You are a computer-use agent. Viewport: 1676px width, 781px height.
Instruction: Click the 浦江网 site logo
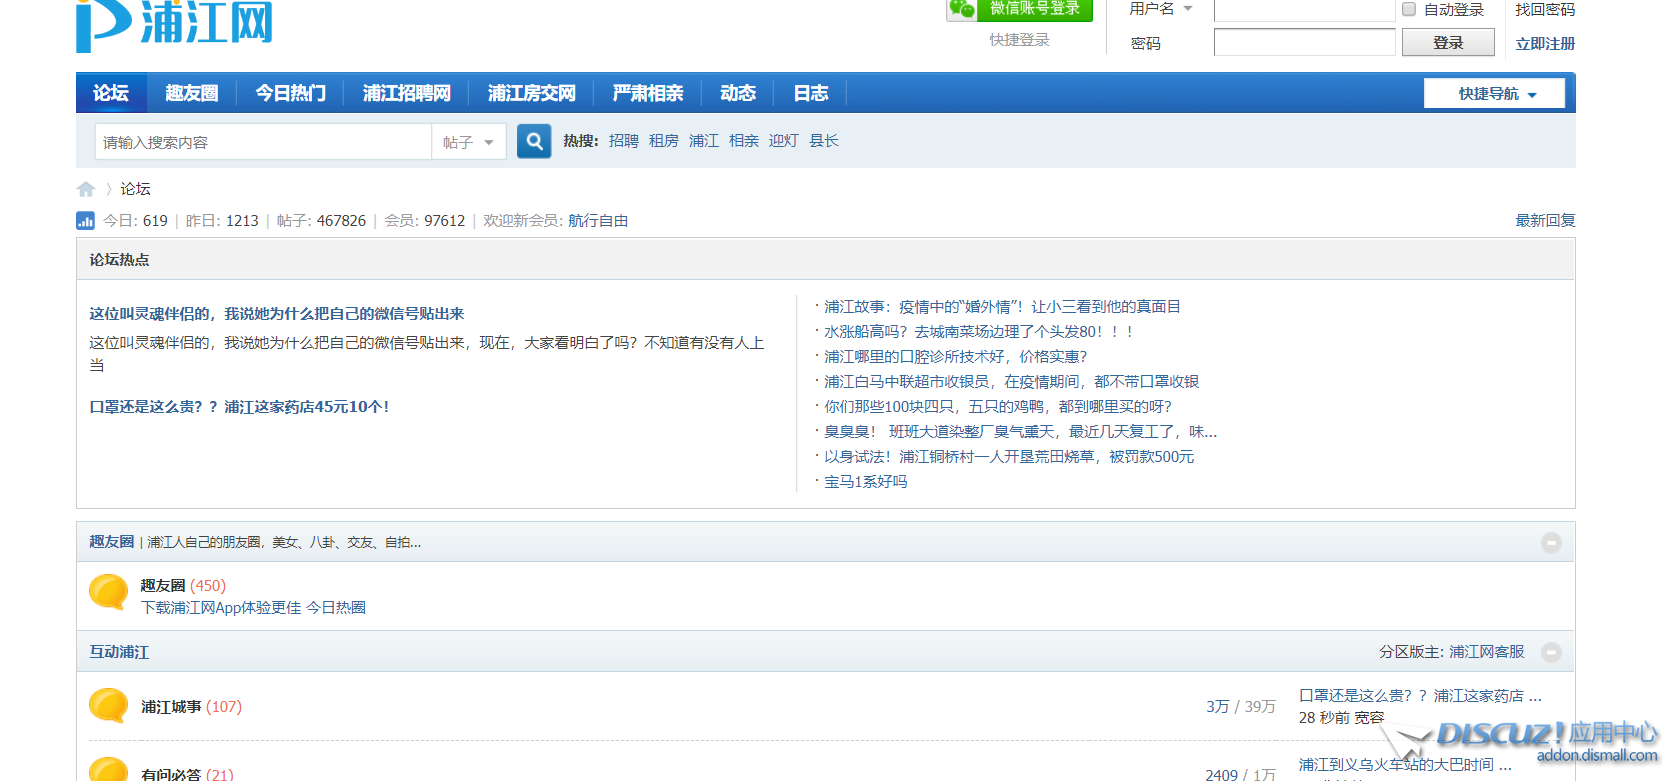click(175, 24)
